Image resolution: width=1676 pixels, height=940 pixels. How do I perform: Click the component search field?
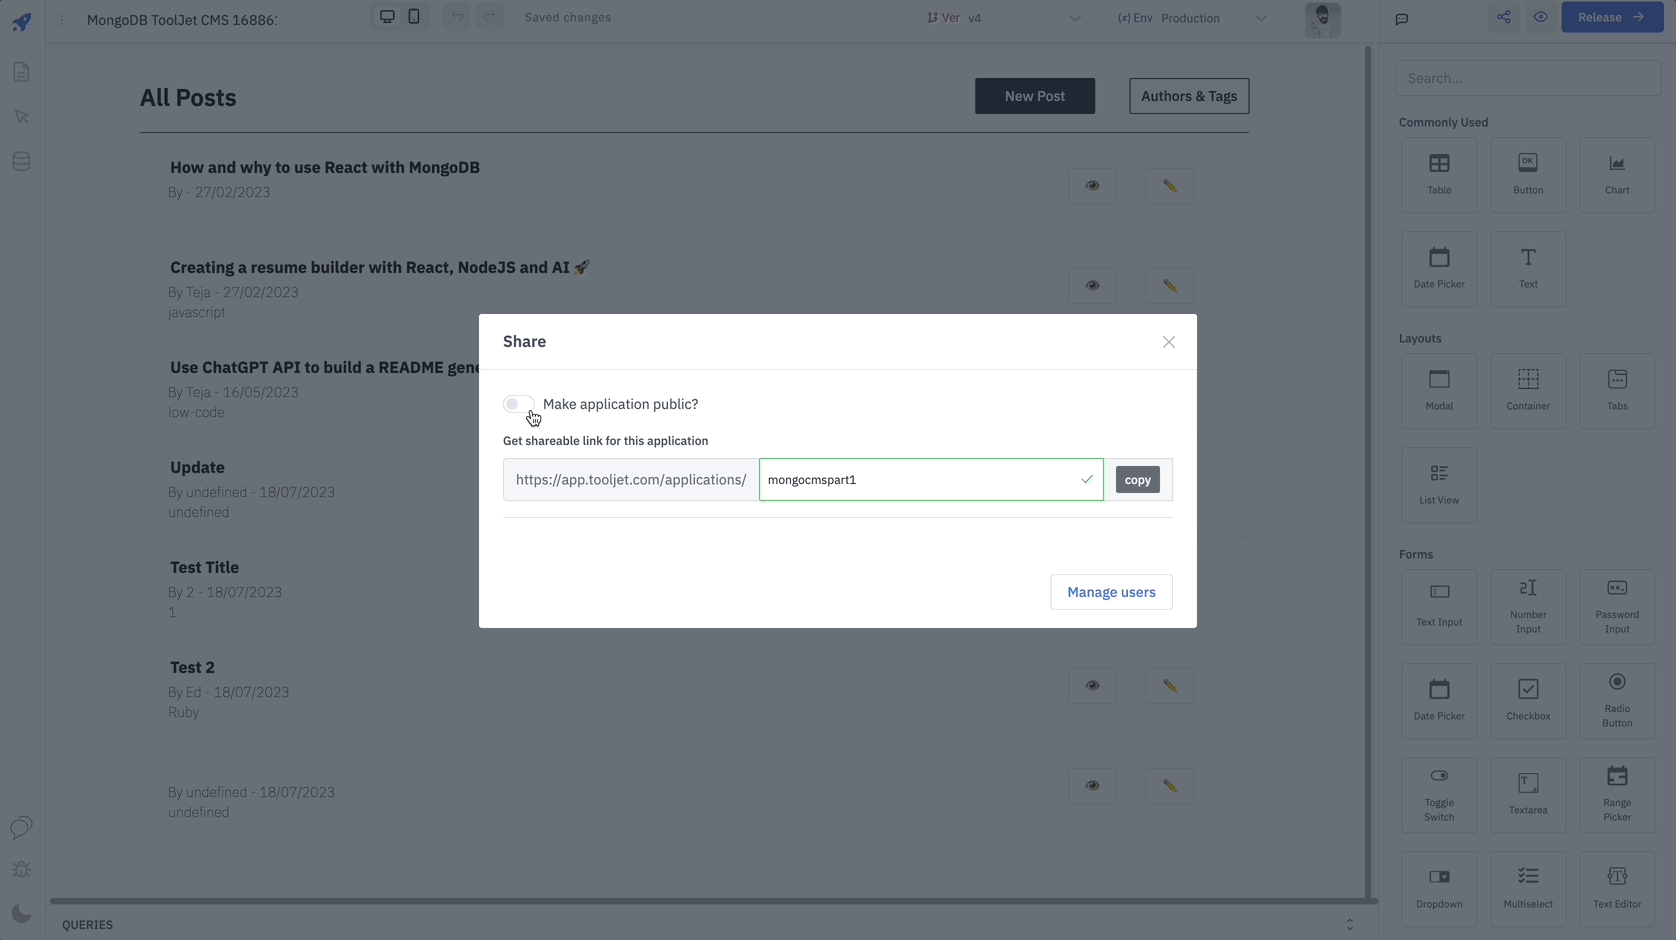click(x=1527, y=78)
